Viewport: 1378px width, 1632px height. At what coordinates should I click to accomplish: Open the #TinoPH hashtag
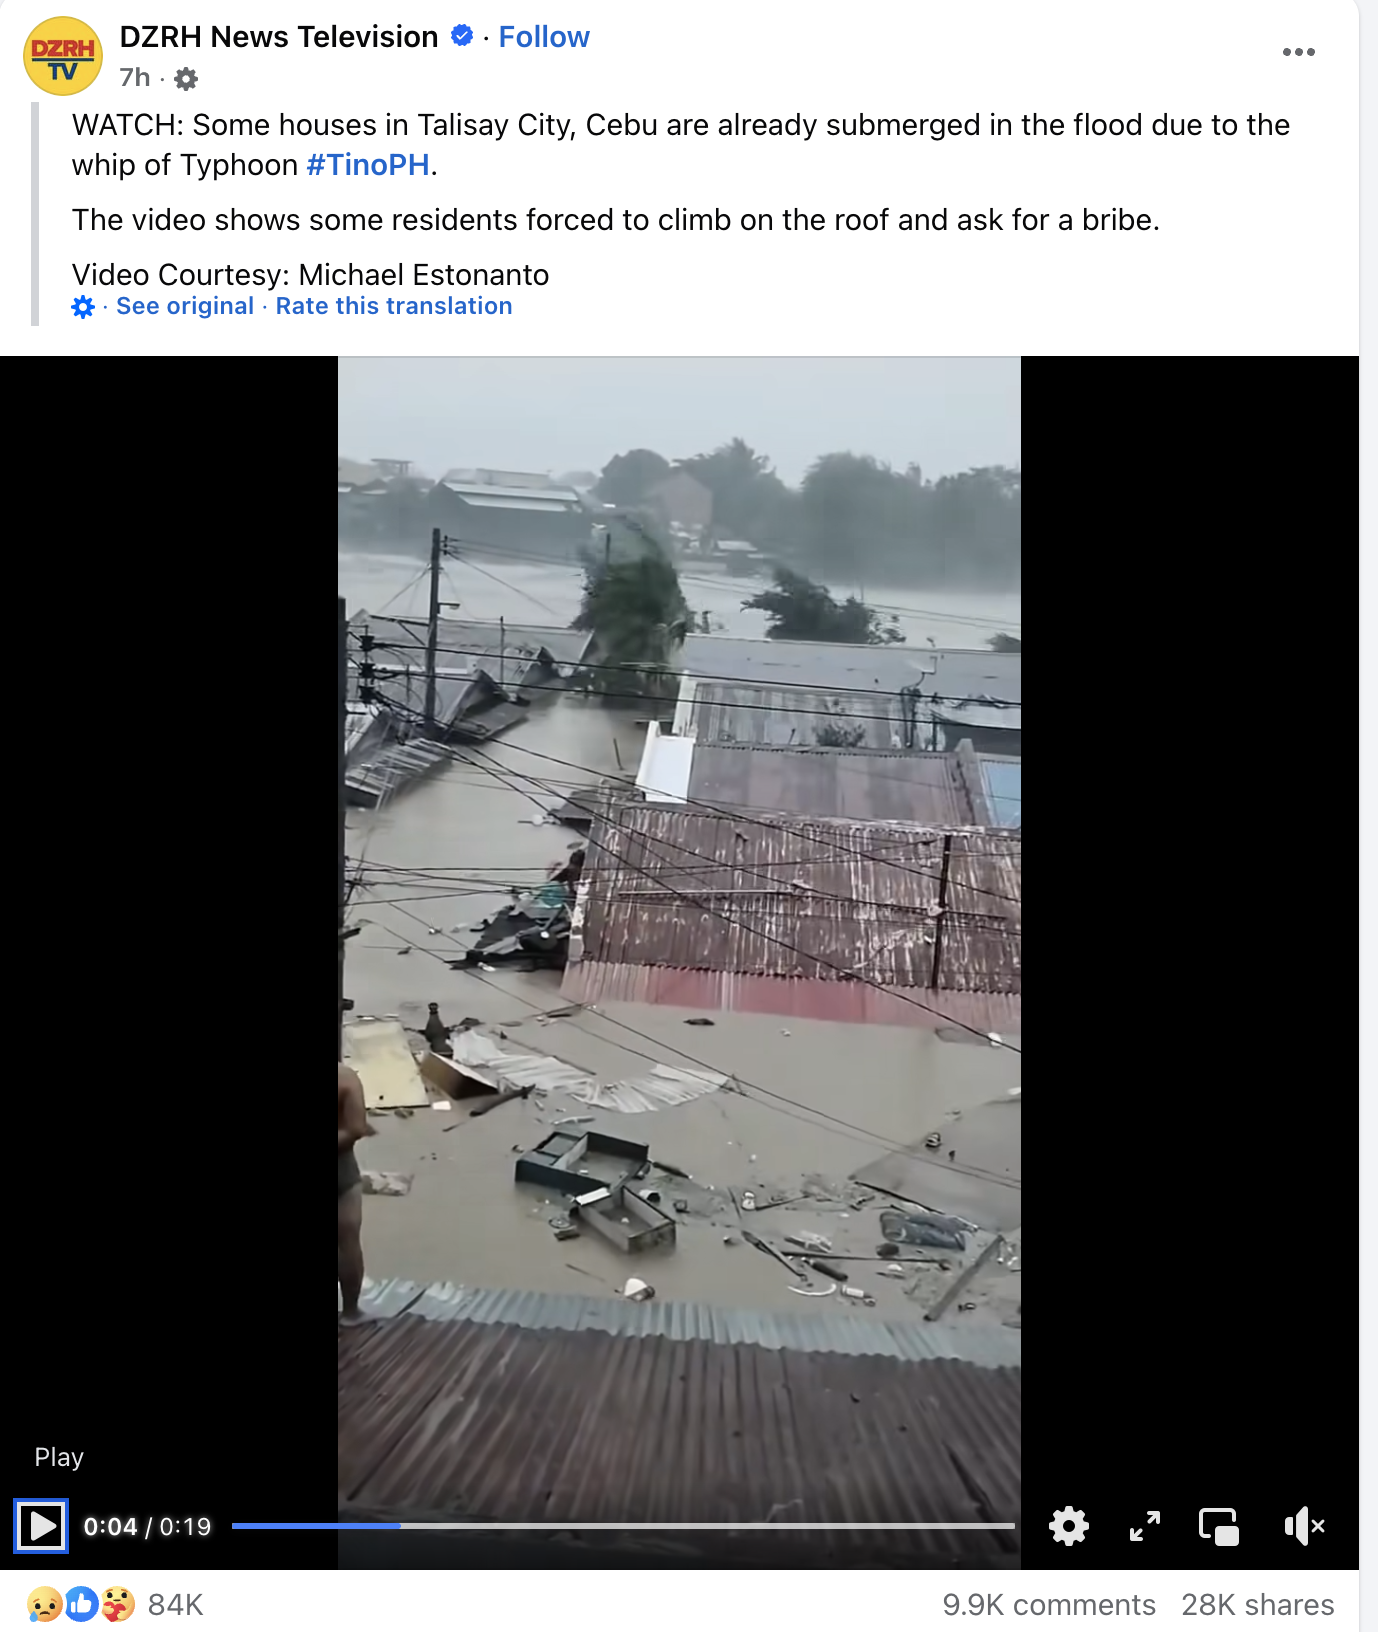tap(368, 165)
